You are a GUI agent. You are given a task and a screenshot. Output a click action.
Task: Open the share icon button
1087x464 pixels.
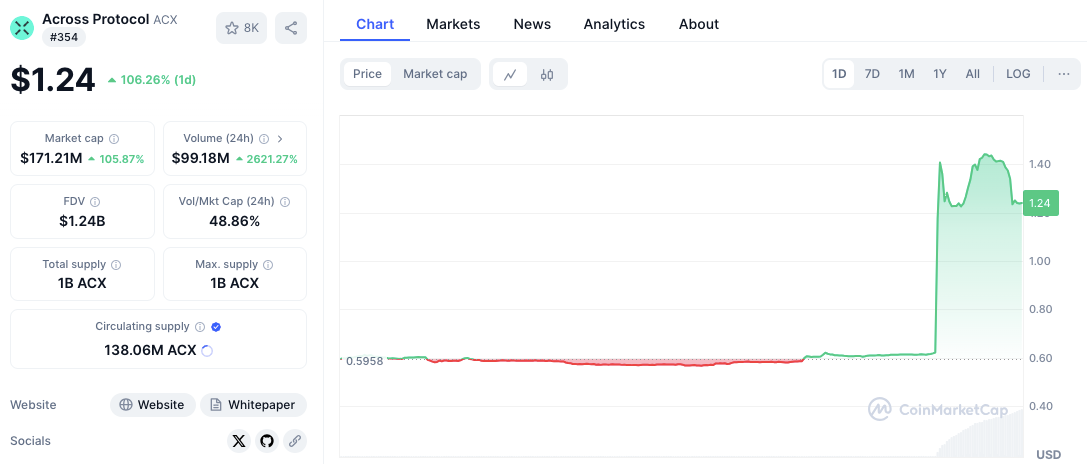pyautogui.click(x=291, y=28)
